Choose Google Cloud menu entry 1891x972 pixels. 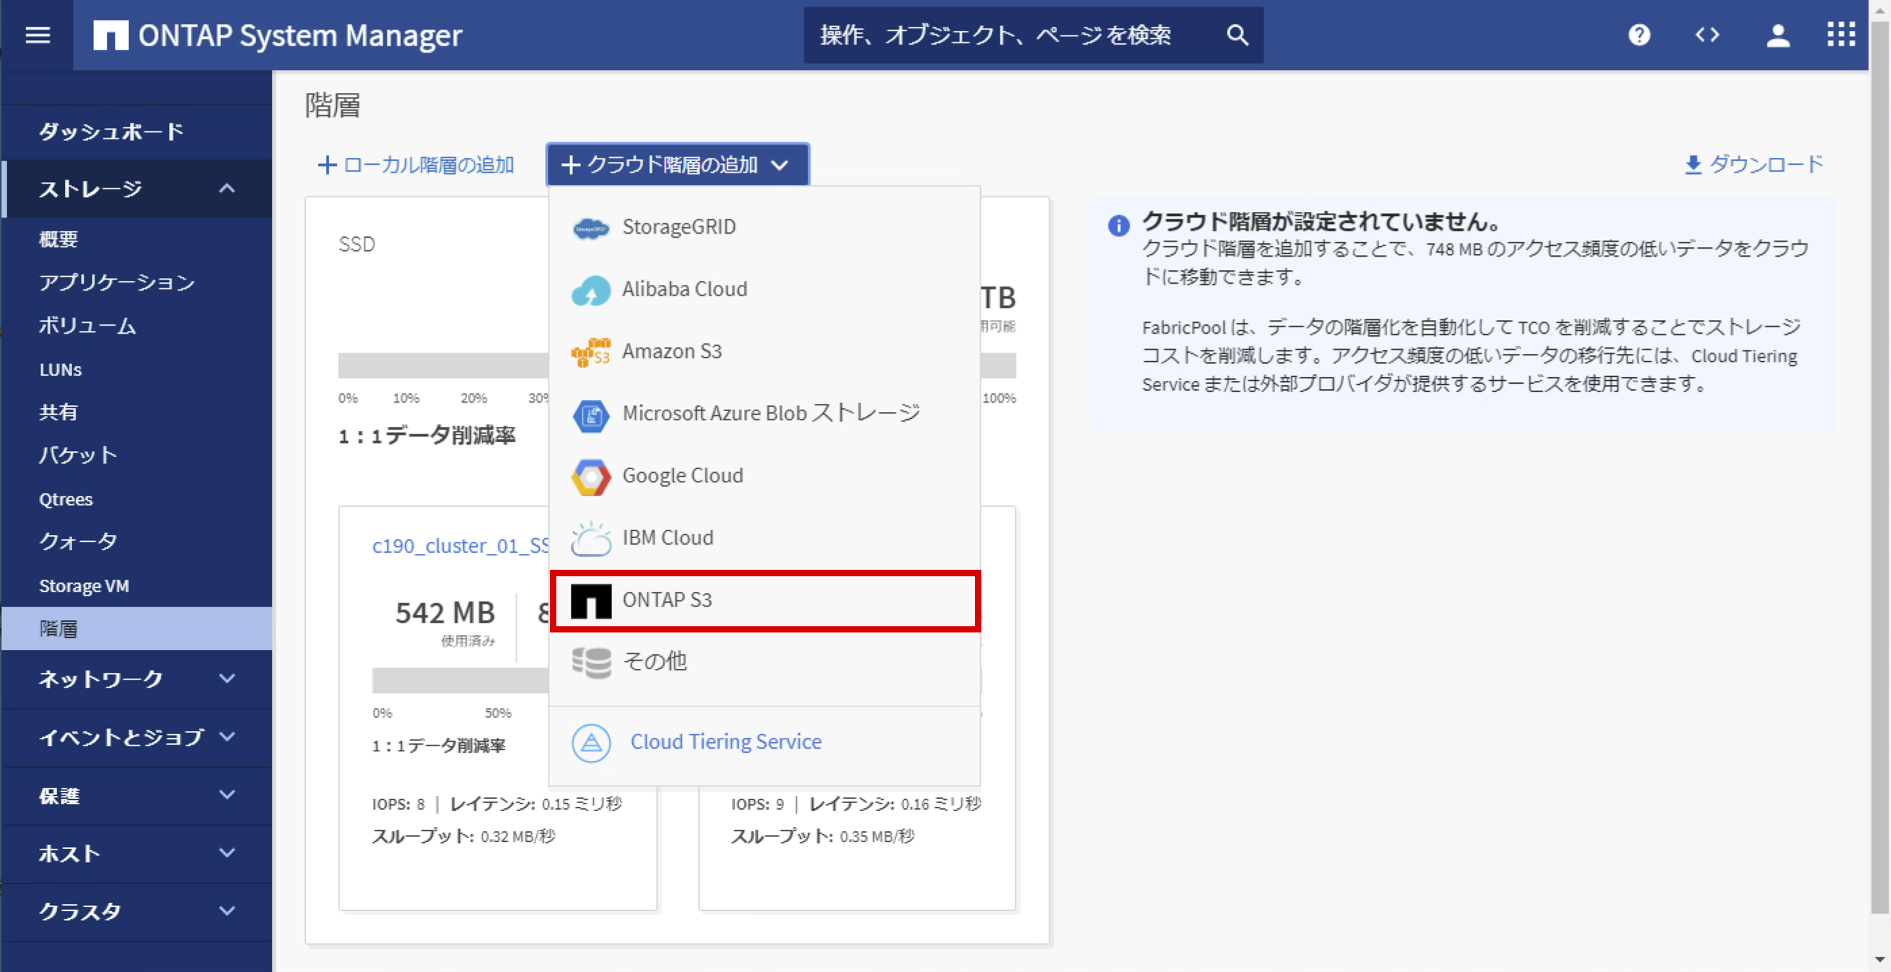coord(764,475)
